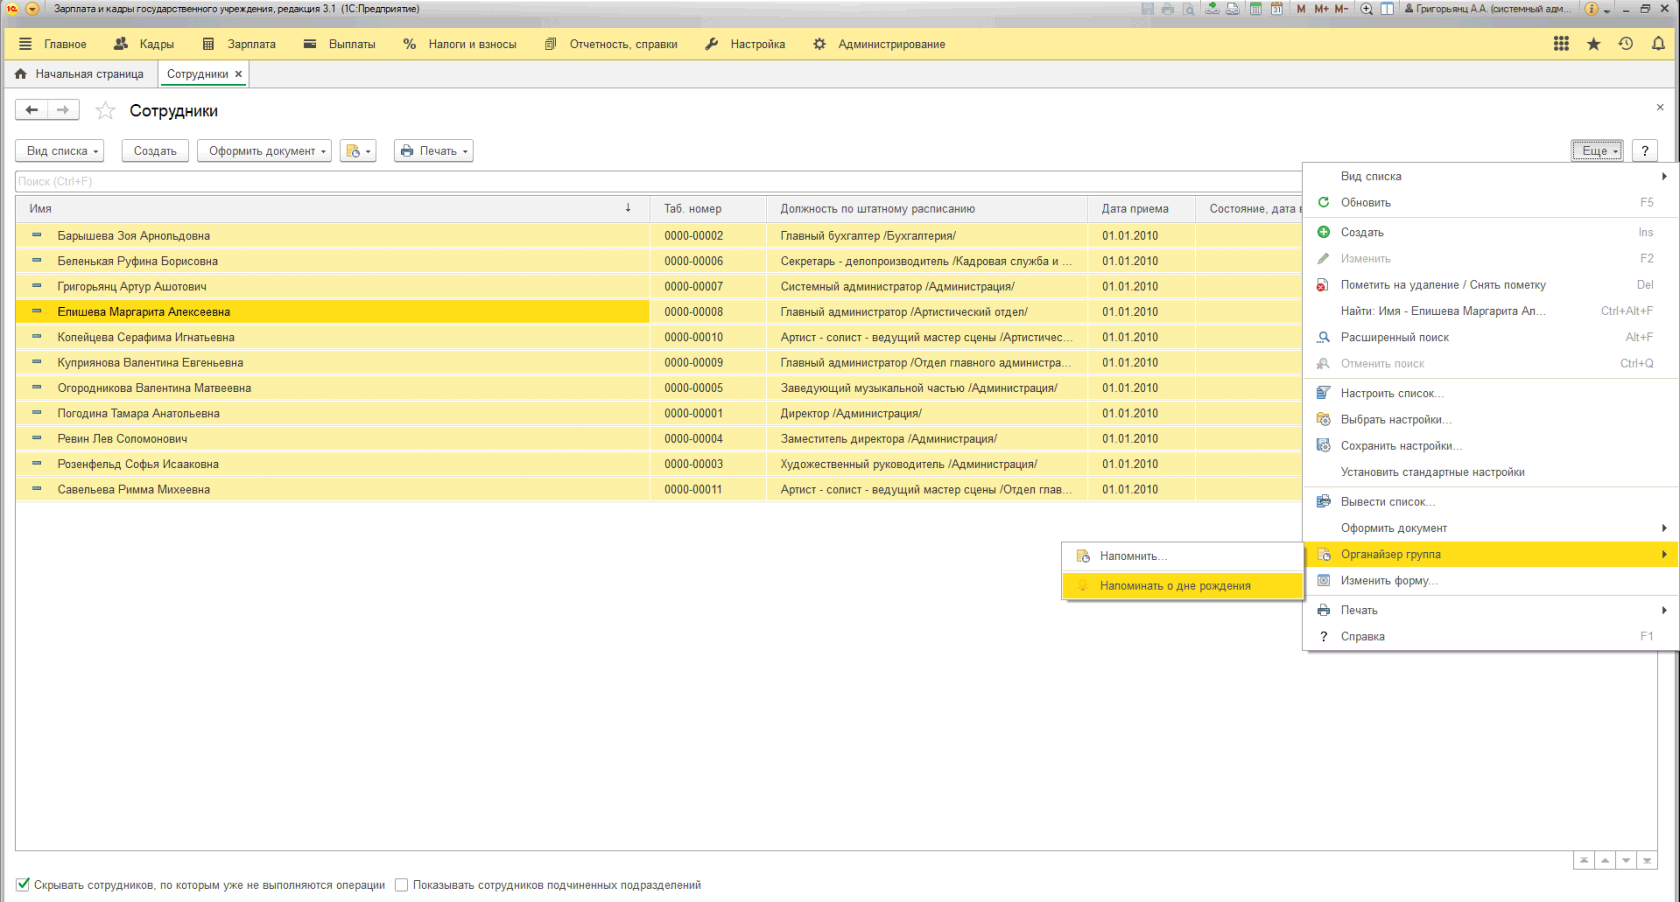
Task: Select row Барышева Зоя Арнольдовна
Action: [658, 236]
